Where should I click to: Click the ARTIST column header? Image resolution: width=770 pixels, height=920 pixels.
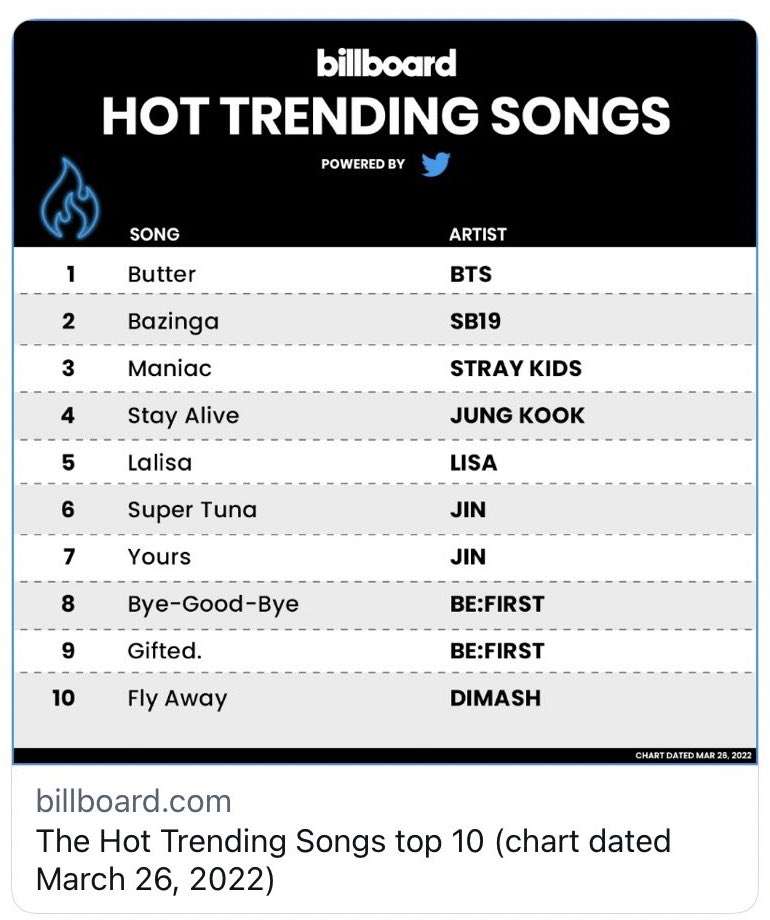click(x=478, y=234)
